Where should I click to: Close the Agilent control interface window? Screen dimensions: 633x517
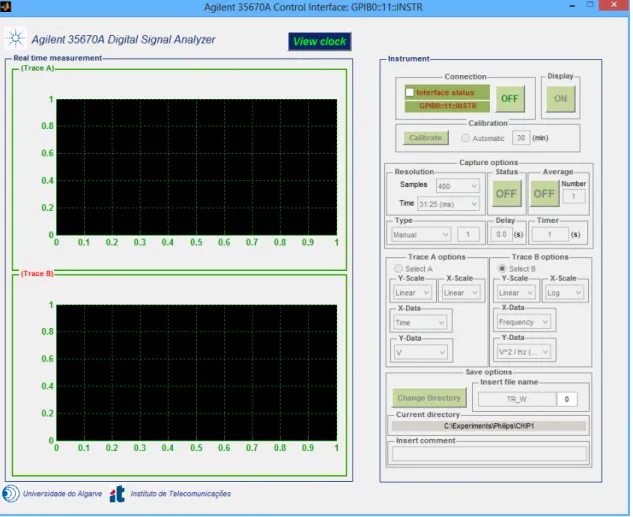coord(614,5)
